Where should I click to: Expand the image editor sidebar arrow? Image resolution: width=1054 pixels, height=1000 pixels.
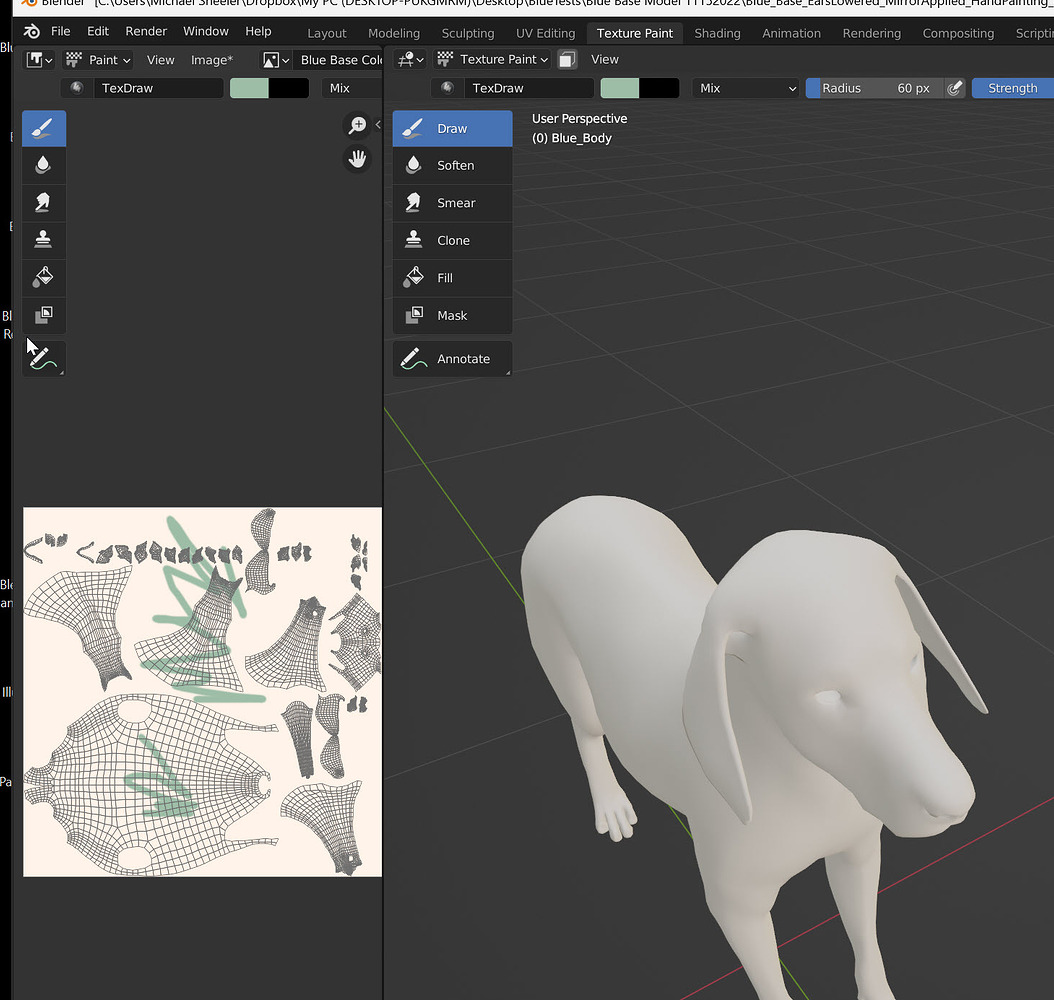click(378, 124)
